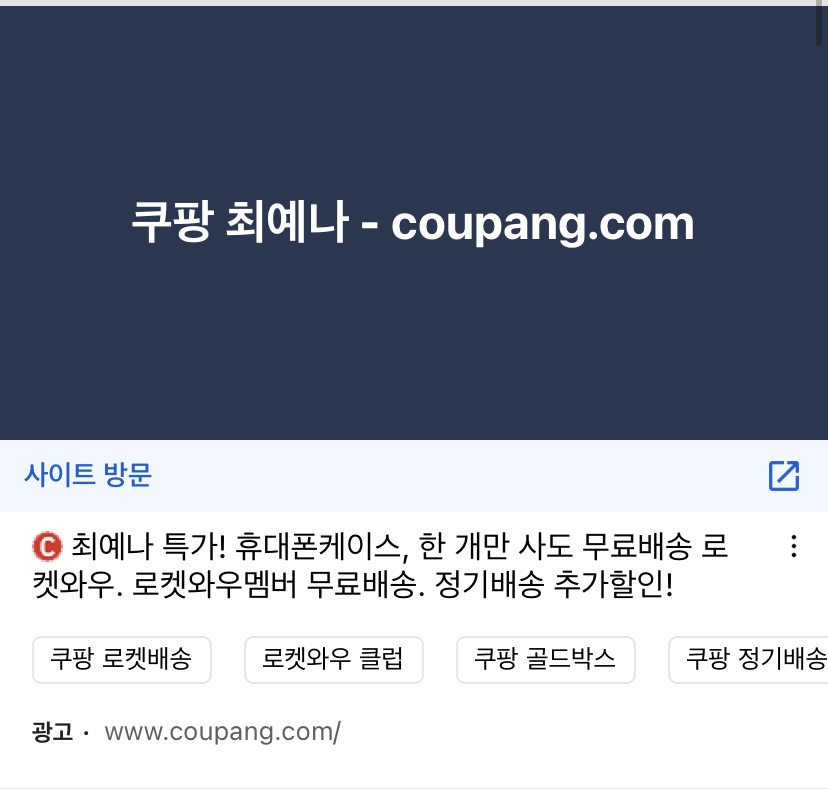Viewport: 828px width, 789px height.
Task: Open the external link arrow icon
Action: (x=784, y=476)
